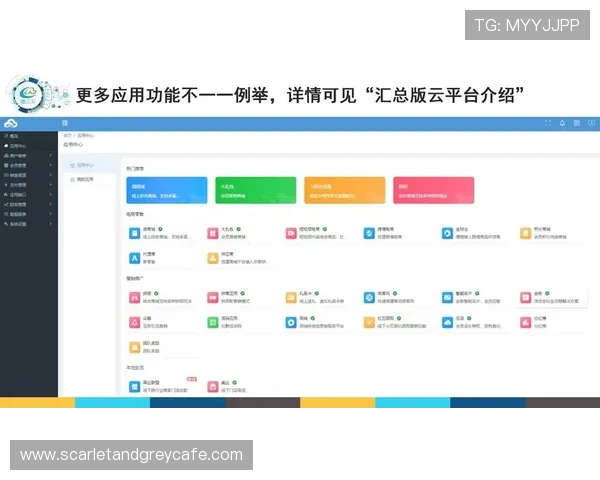This screenshot has width=600, height=480.
Task: Click the cloud logo in the blue header
Action: pos(10,123)
